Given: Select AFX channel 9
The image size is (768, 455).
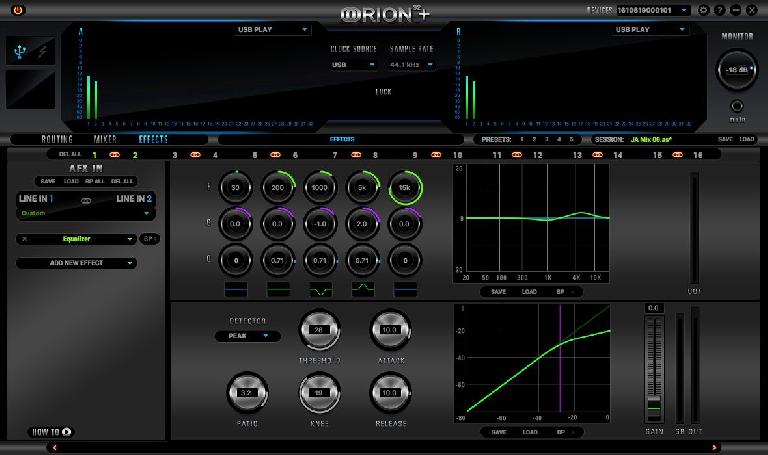Looking at the screenshot, I should click(x=415, y=155).
